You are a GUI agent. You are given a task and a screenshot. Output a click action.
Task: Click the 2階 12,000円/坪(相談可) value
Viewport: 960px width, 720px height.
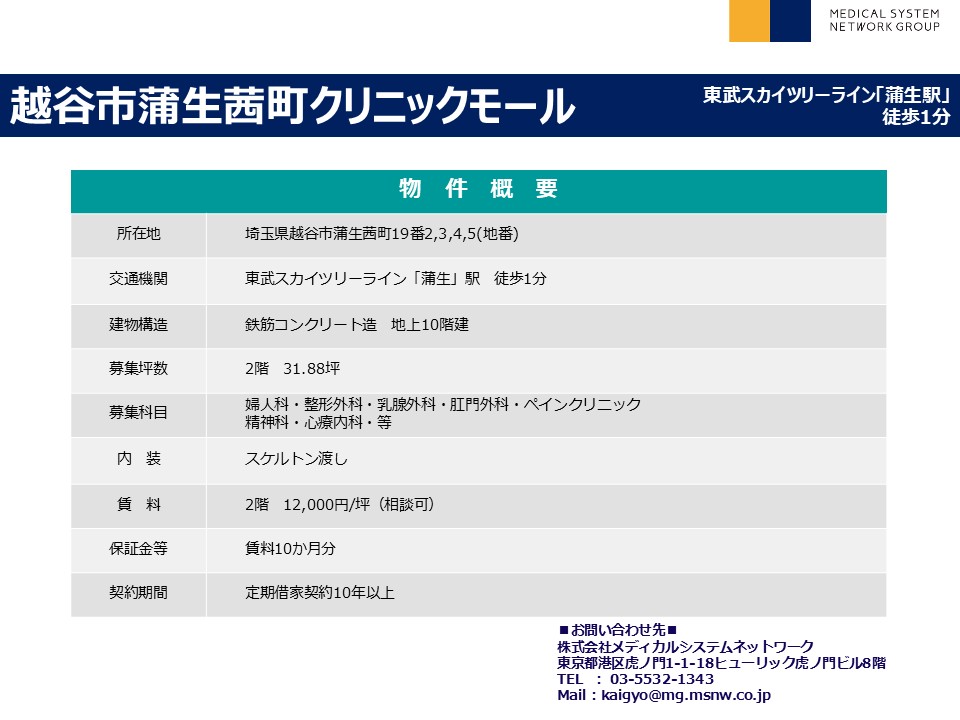340,505
